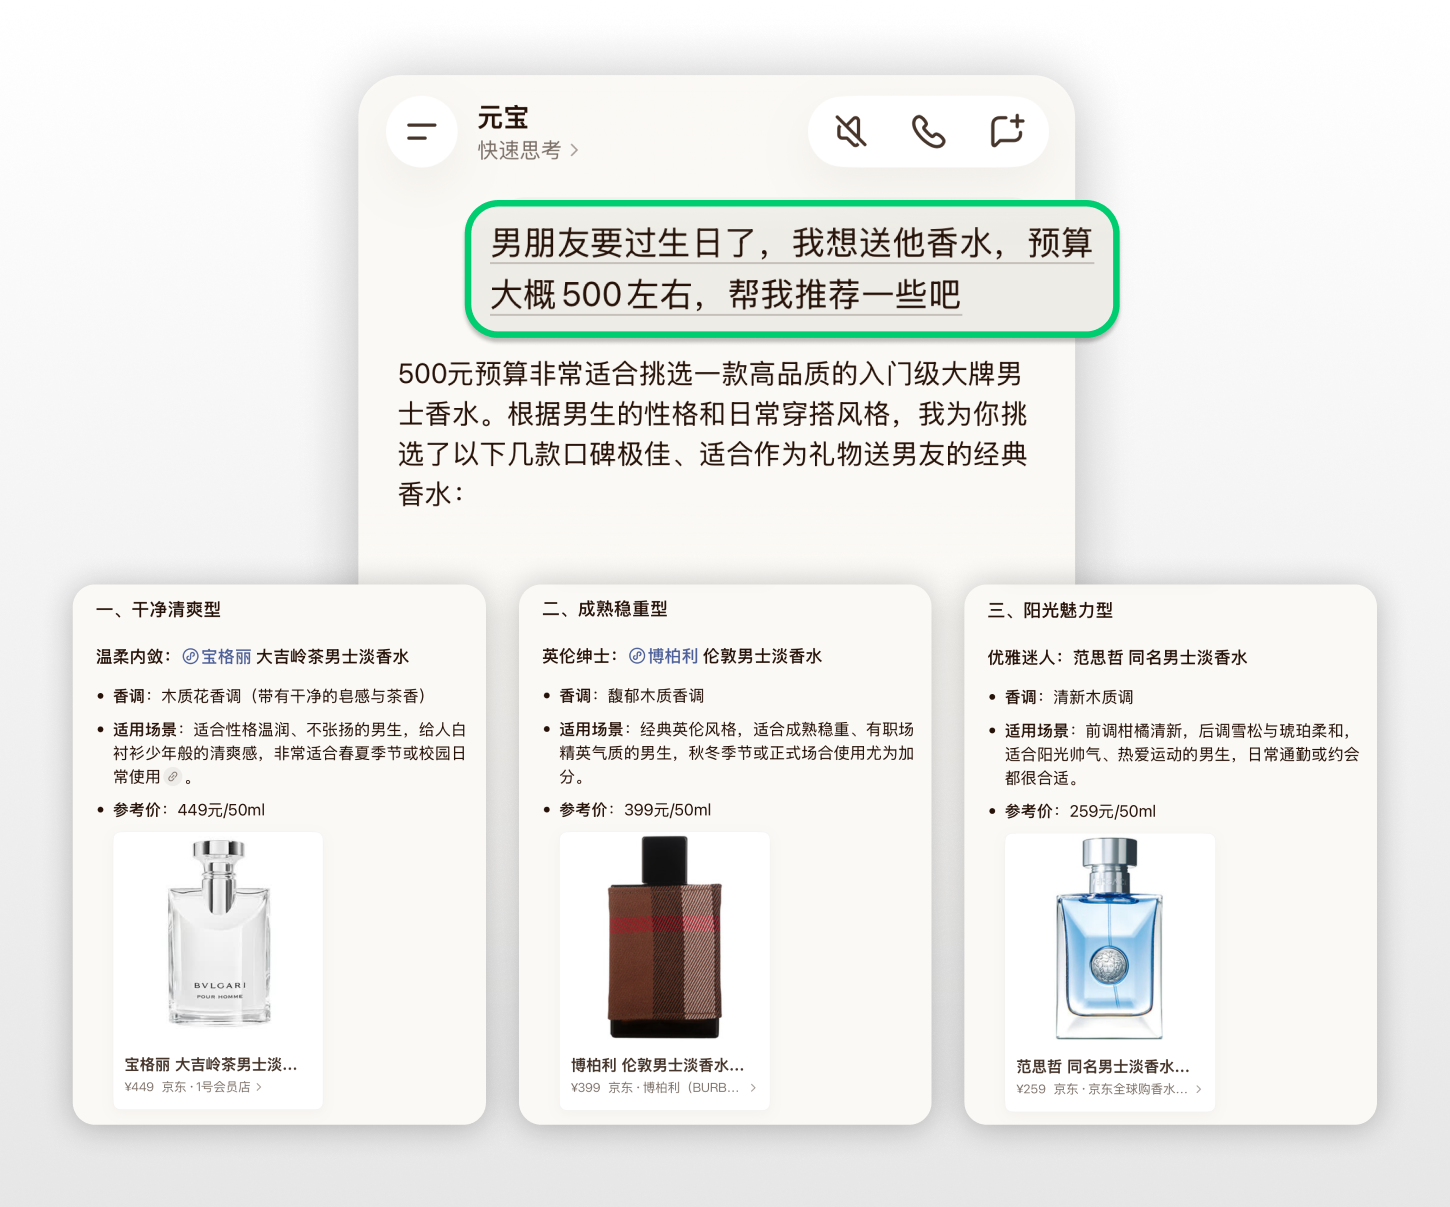
Task: Click 范思哲 同名男士淡香水 in the 优雅迷人 line
Action: (1160, 658)
